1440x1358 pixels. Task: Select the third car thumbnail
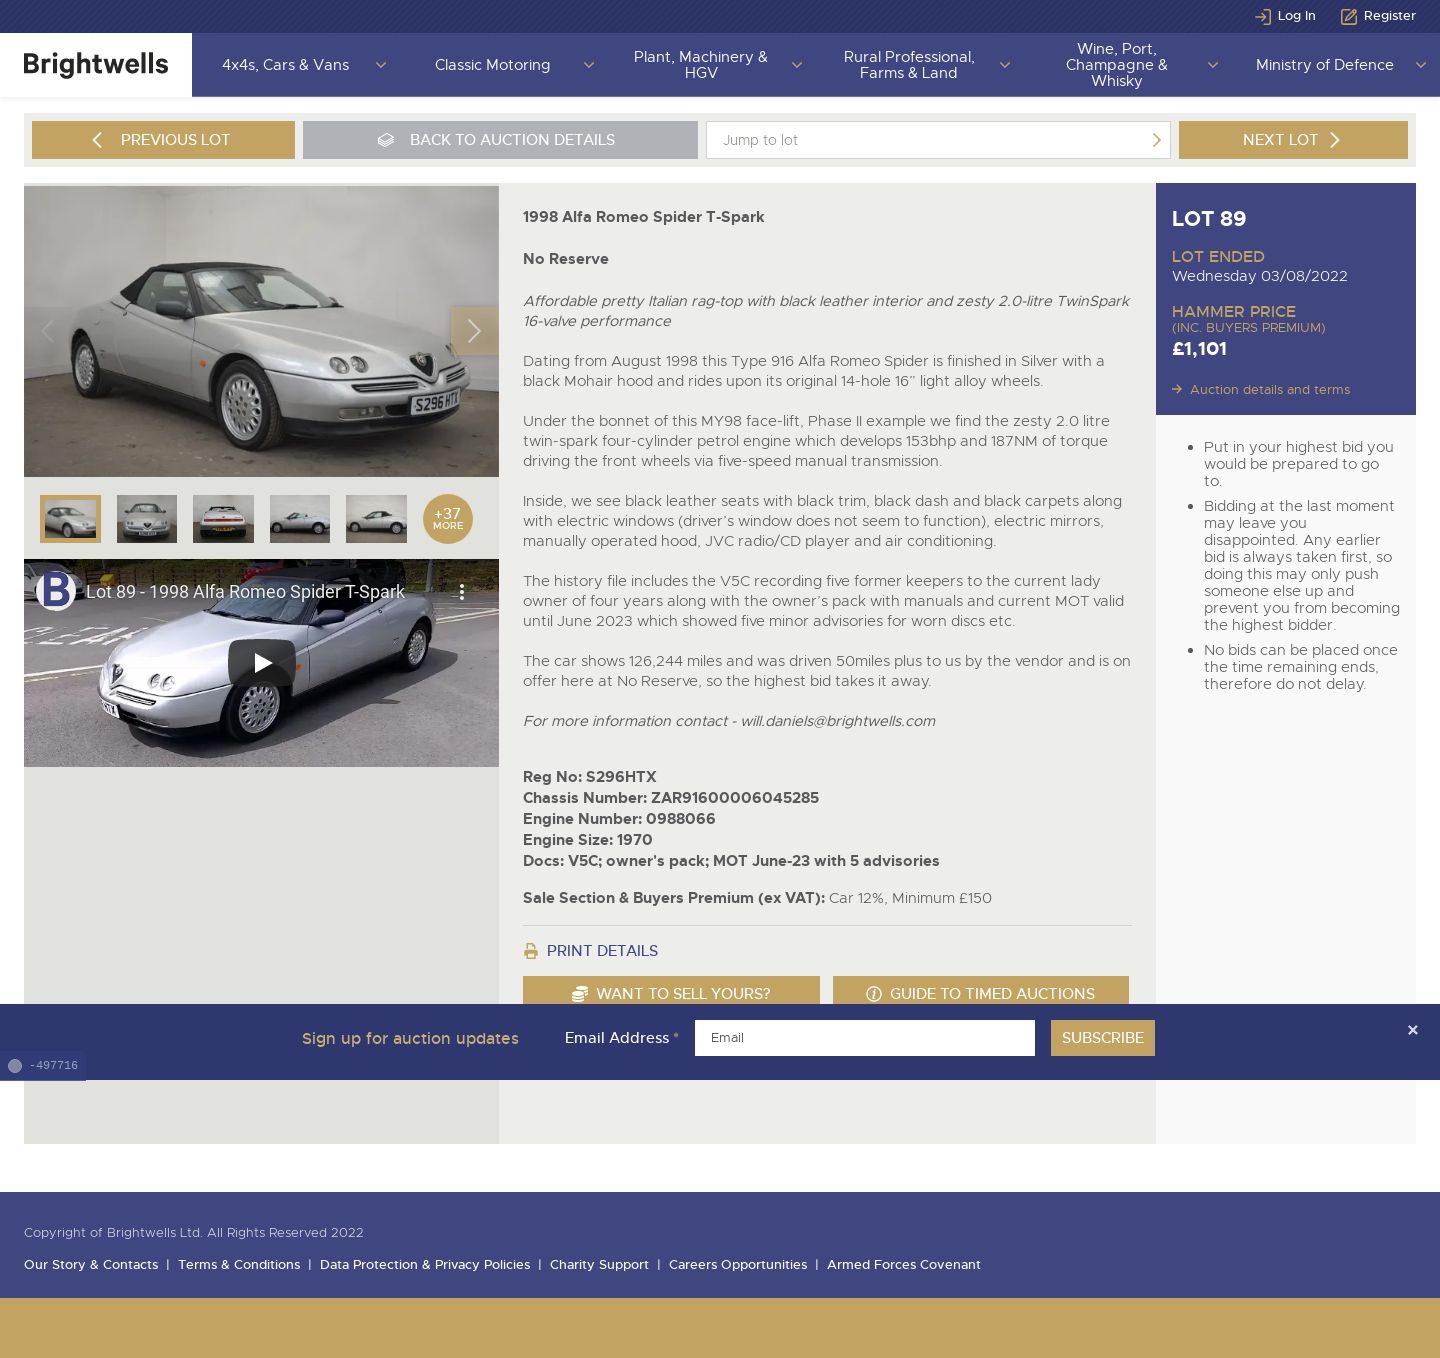(223, 519)
